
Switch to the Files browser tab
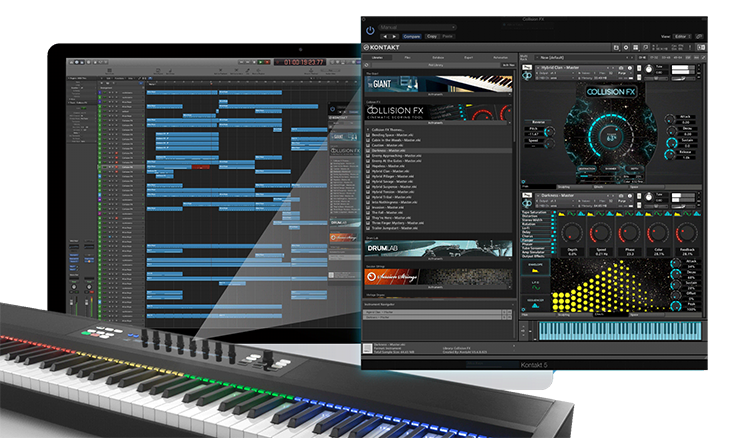coord(407,57)
